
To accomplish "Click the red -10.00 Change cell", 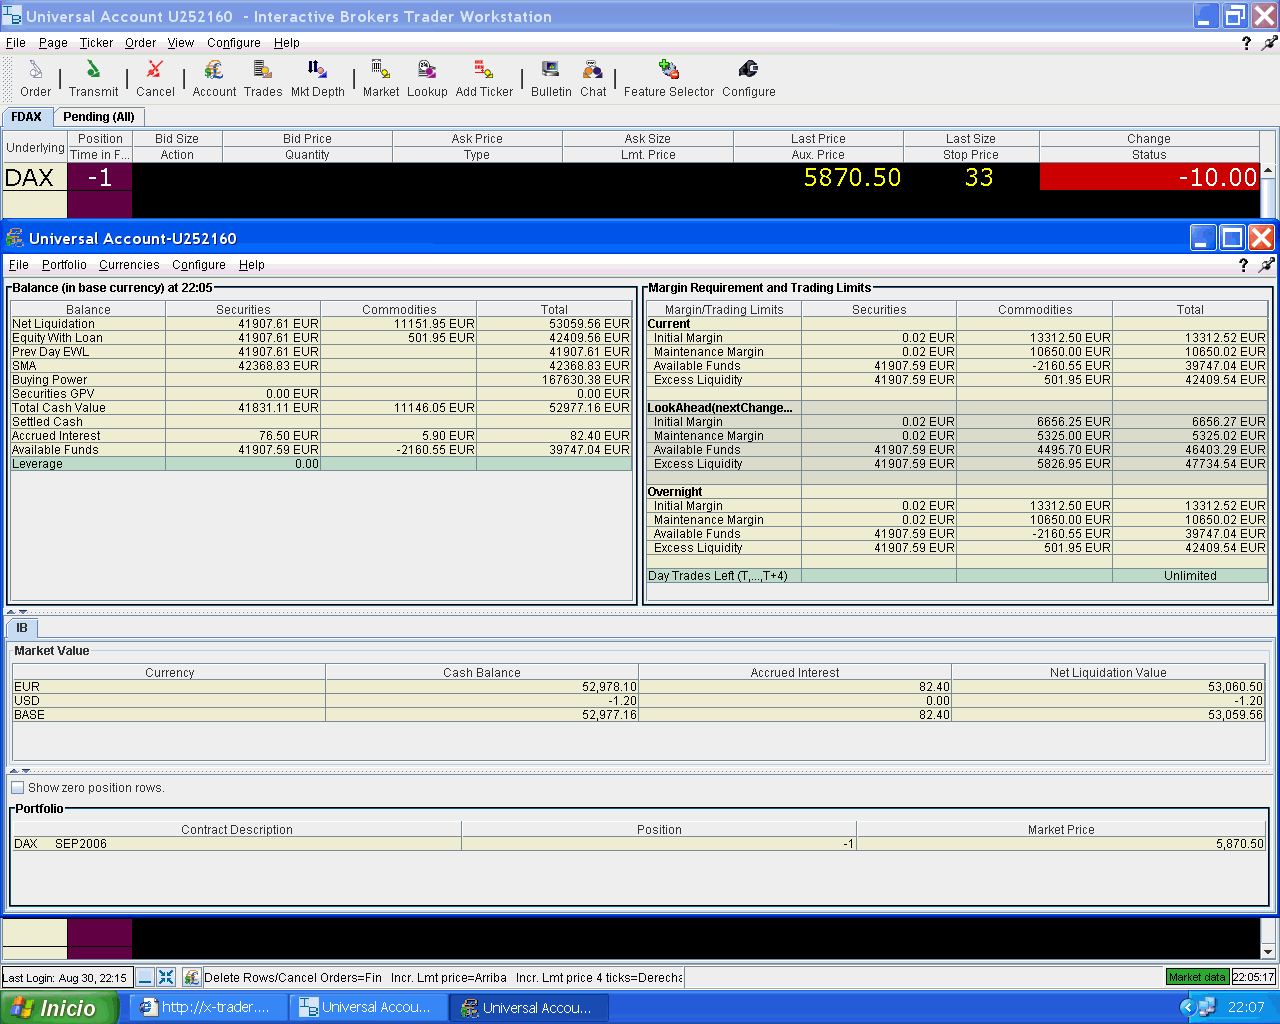I will coord(1149,177).
